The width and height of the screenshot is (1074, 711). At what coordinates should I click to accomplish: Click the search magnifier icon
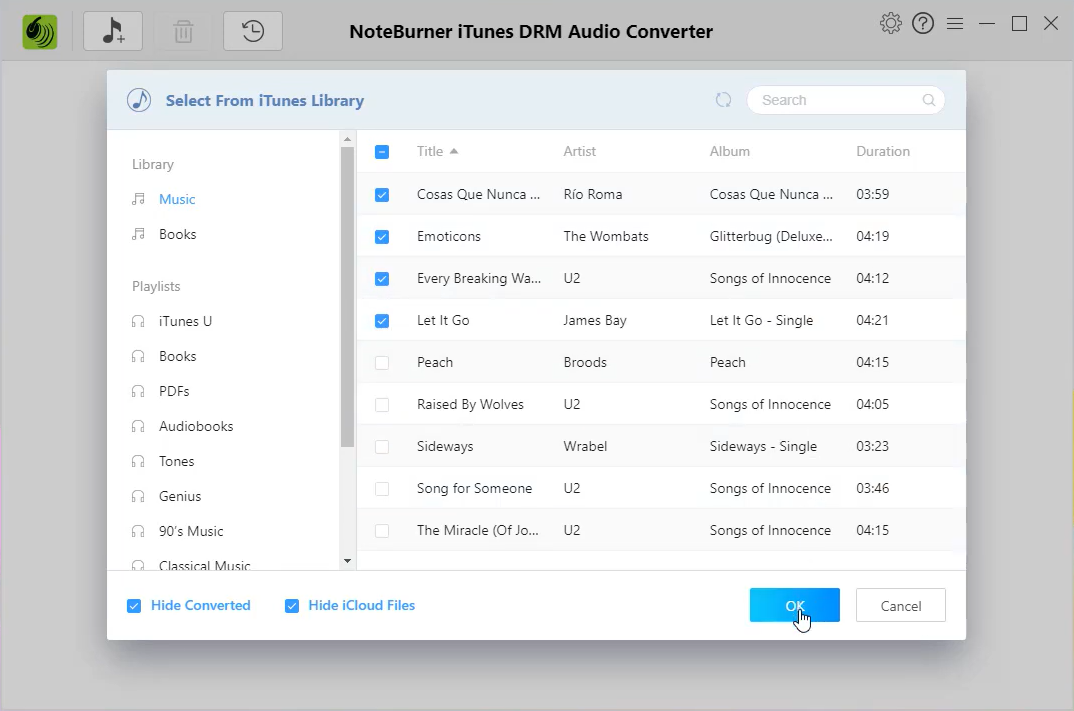coord(929,100)
